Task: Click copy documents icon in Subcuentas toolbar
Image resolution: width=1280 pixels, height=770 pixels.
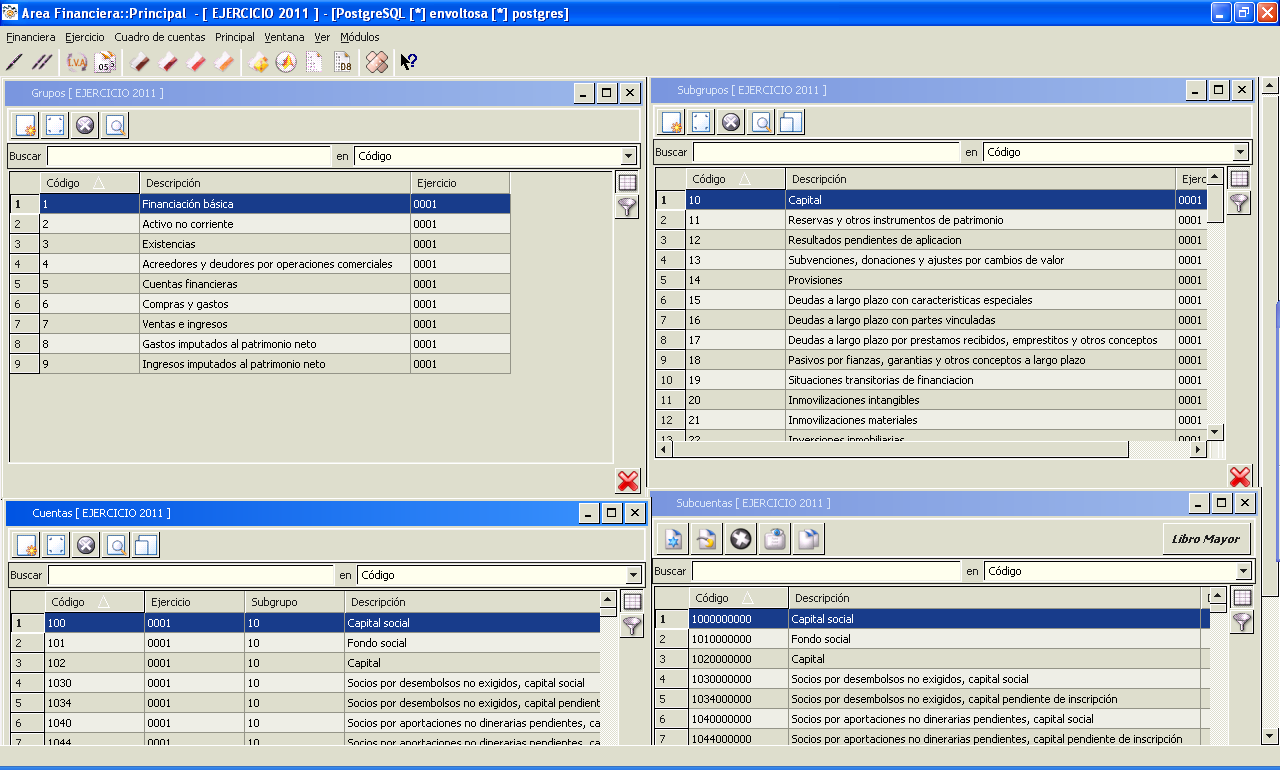Action: tap(808, 539)
